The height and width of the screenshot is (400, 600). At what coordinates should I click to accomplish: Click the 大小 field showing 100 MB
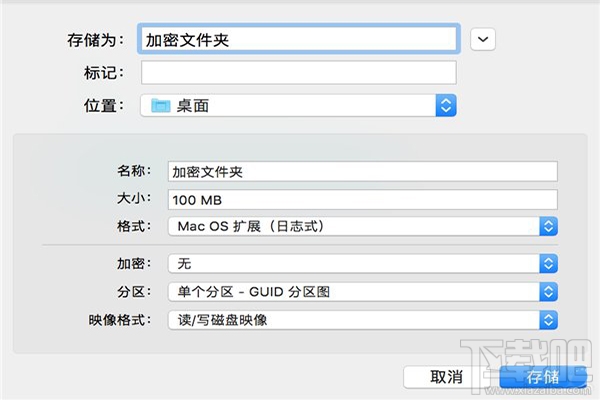tap(361, 199)
